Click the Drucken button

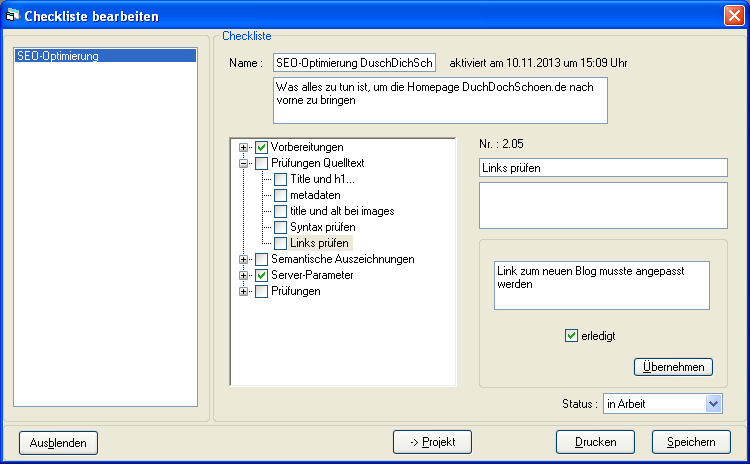coord(595,442)
